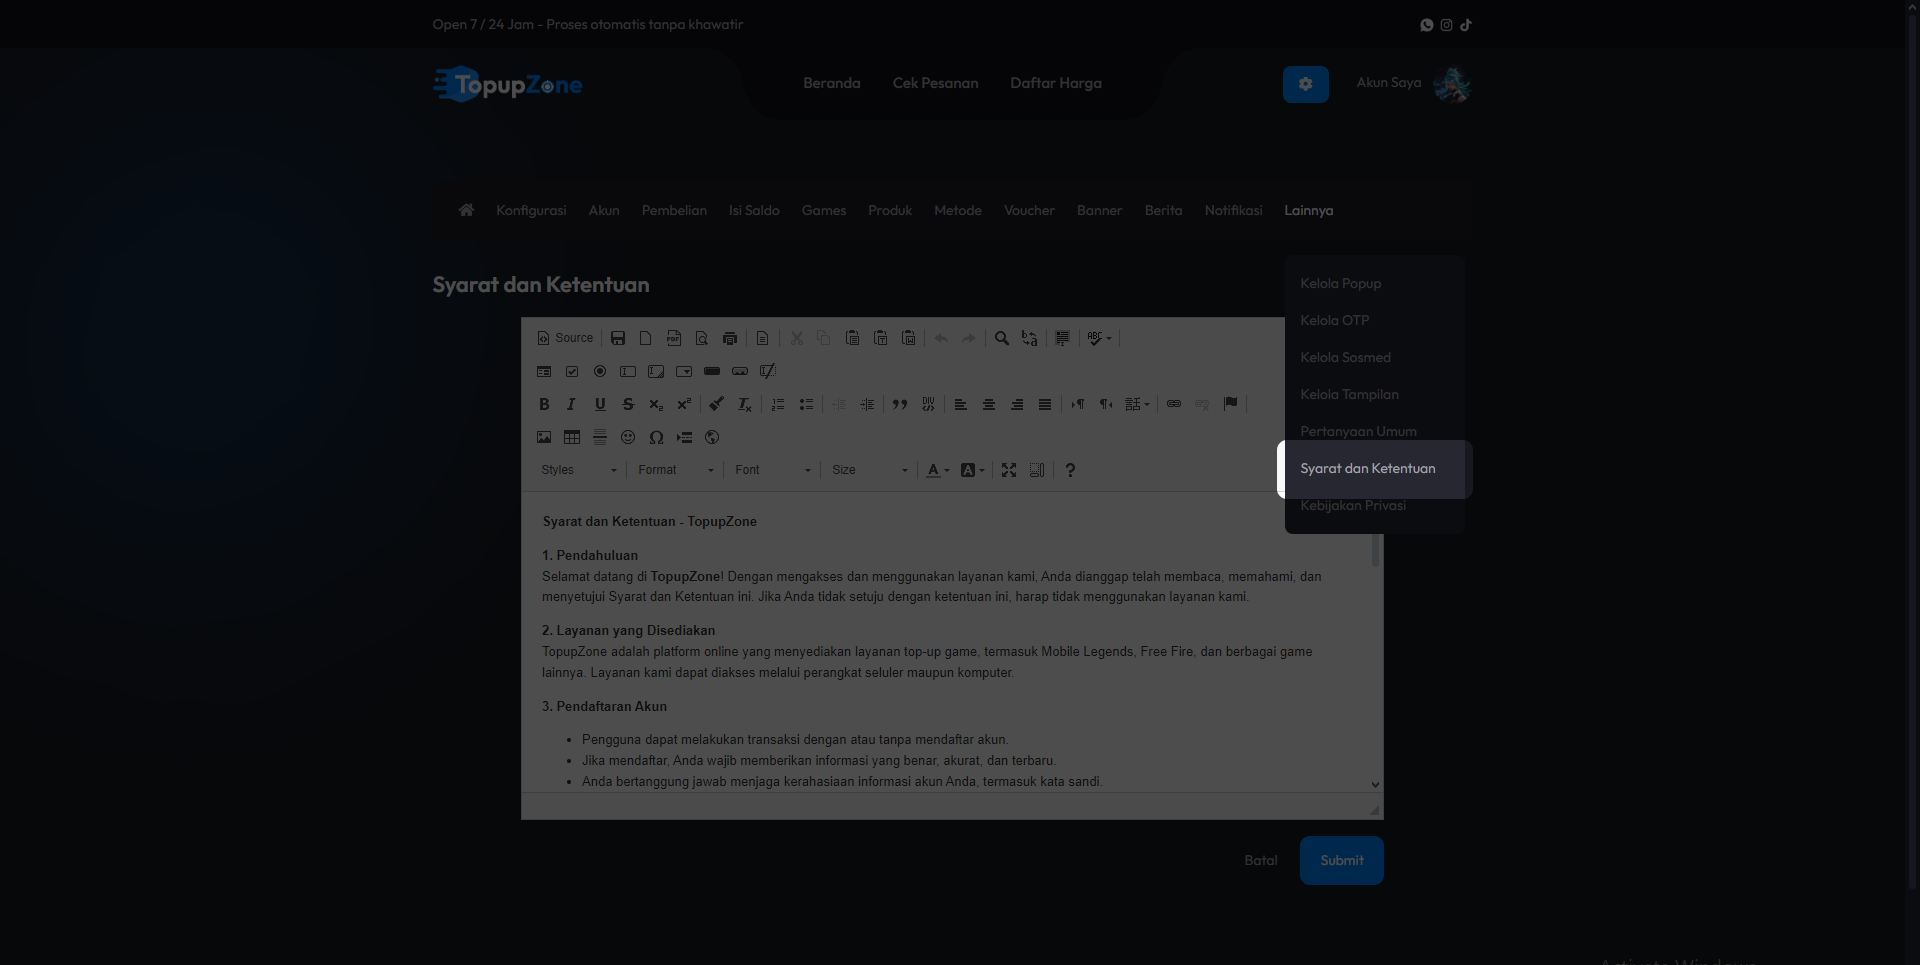Open the Templates icon
The height and width of the screenshot is (965, 1920).
(762, 338)
